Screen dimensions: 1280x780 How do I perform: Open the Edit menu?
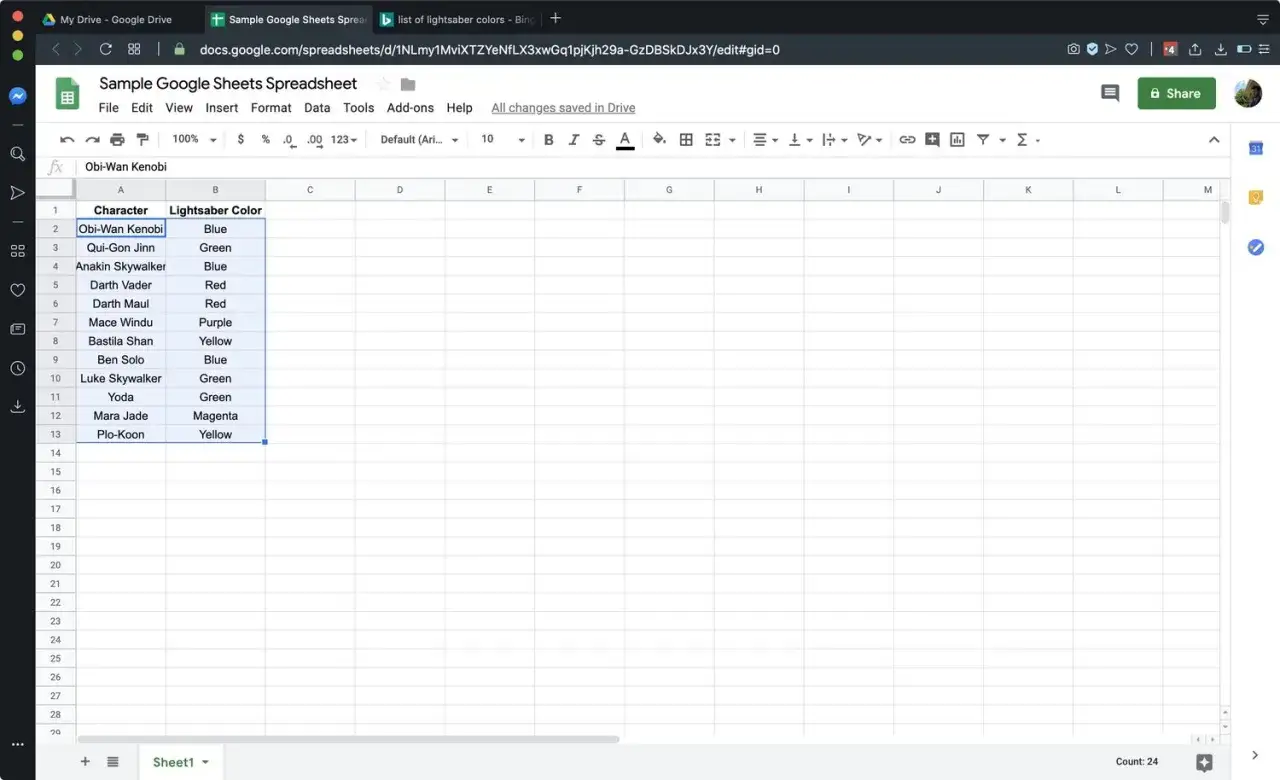(x=142, y=108)
